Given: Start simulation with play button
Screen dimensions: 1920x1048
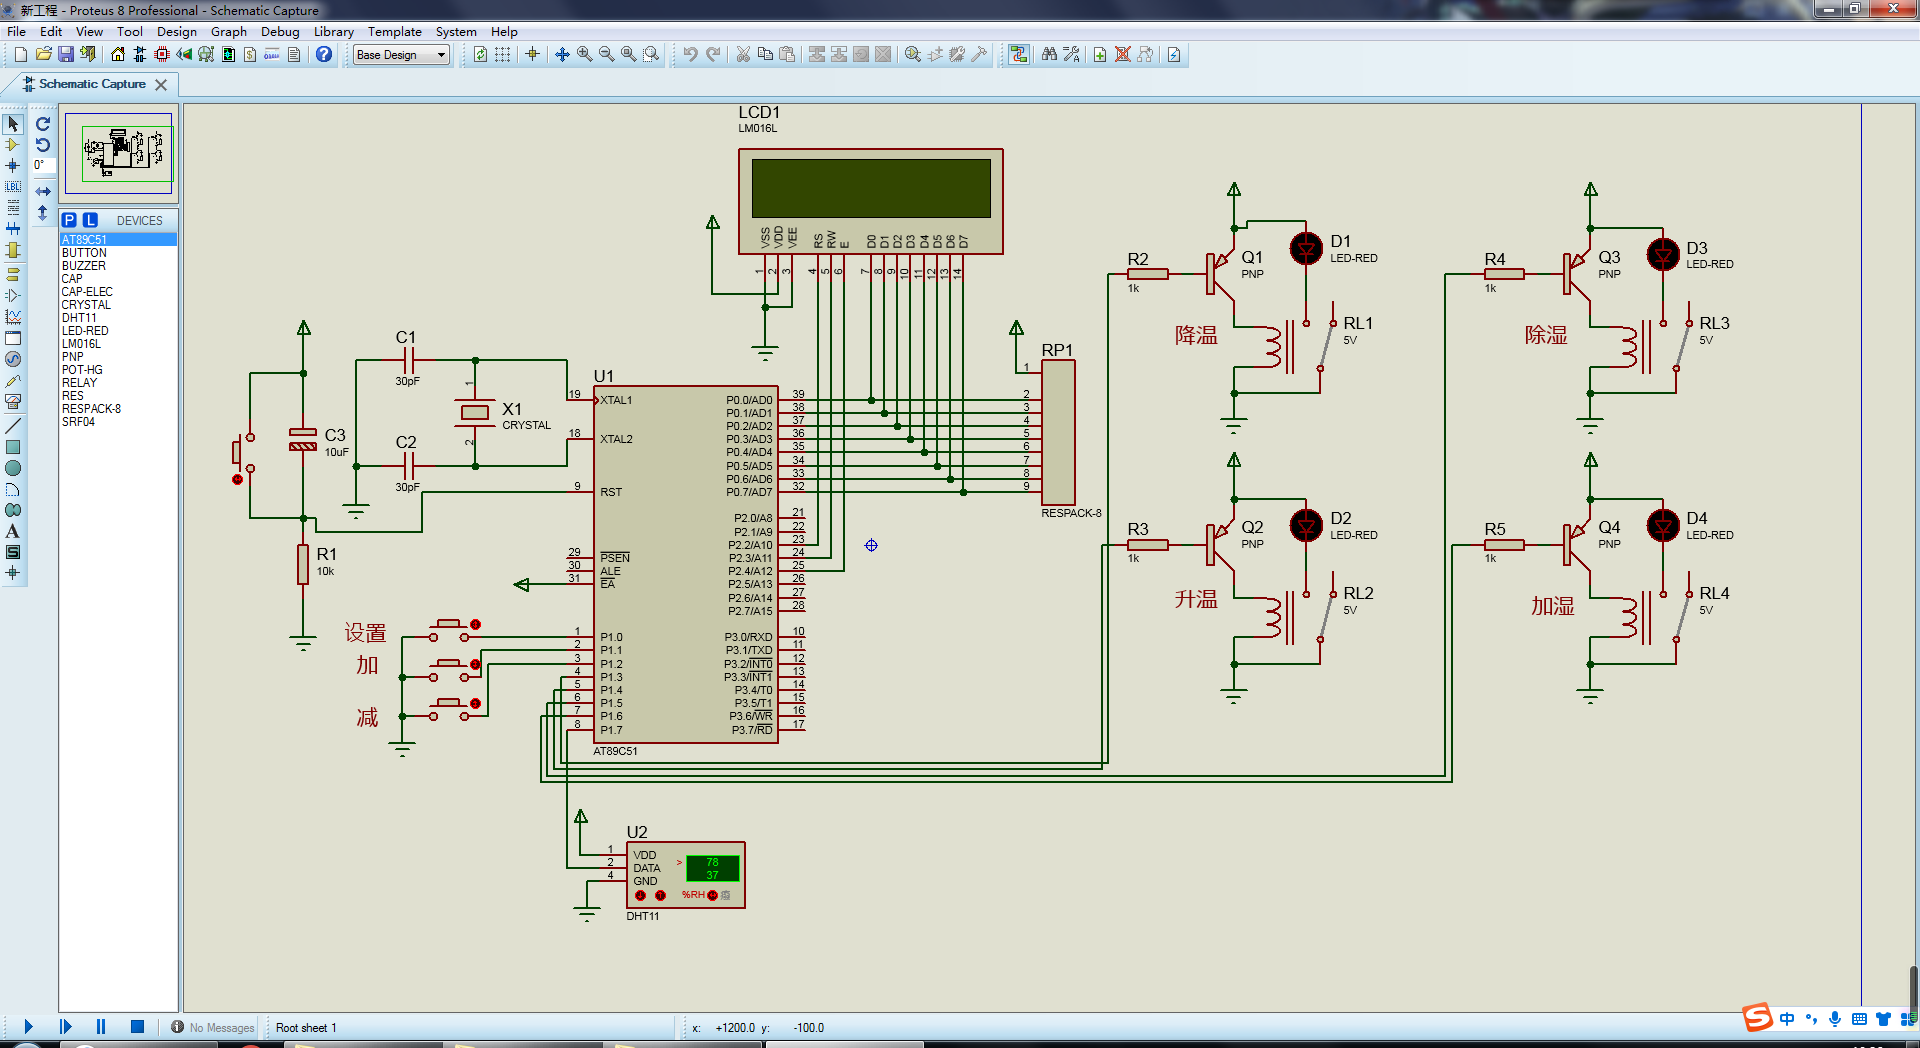Looking at the screenshot, I should (x=28, y=1027).
